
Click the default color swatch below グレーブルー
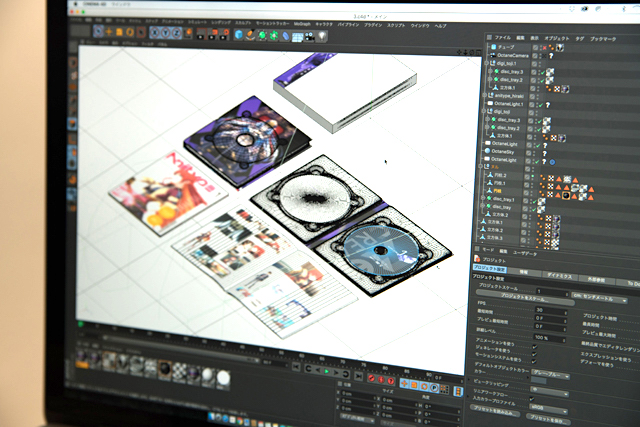(x=538, y=380)
